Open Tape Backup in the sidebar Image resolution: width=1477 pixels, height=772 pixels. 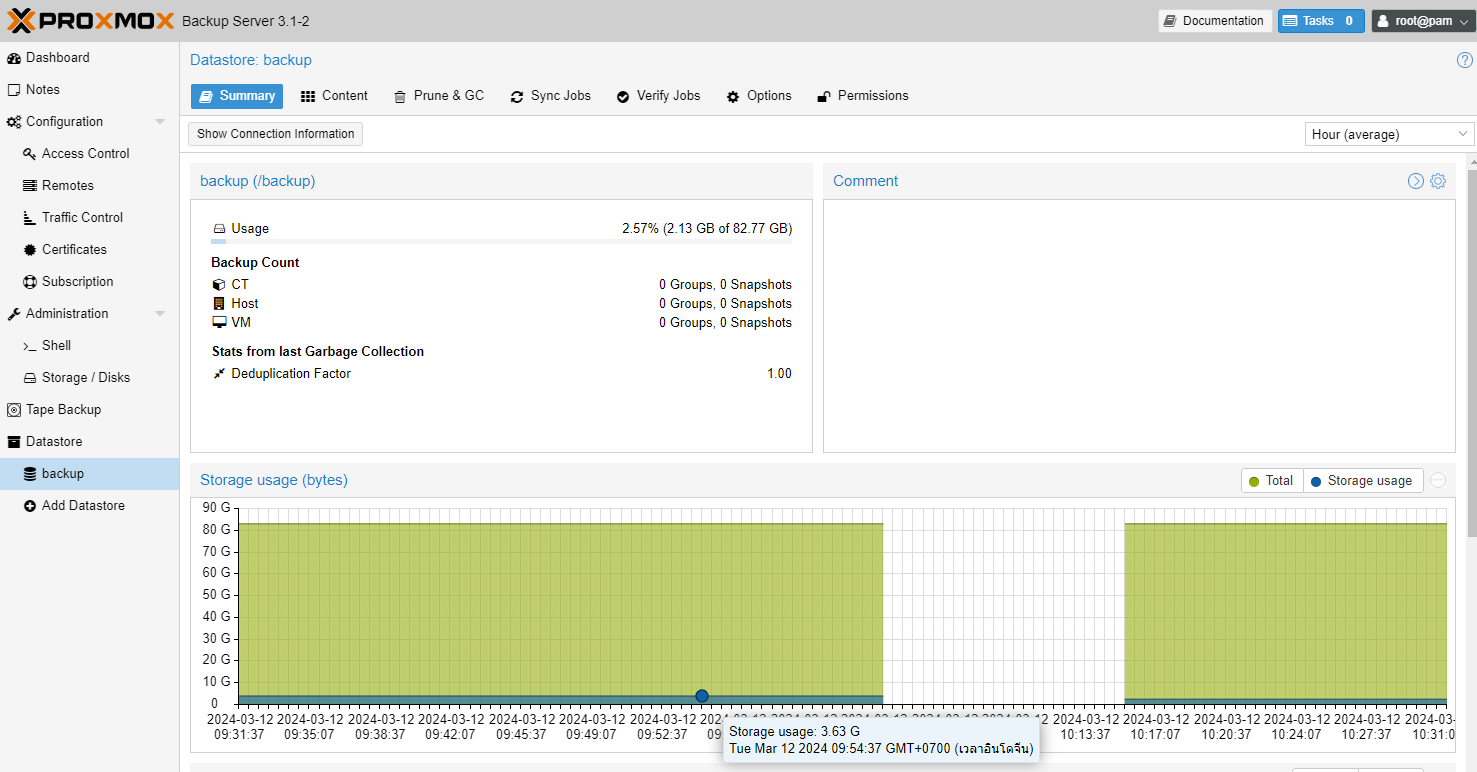coord(62,410)
